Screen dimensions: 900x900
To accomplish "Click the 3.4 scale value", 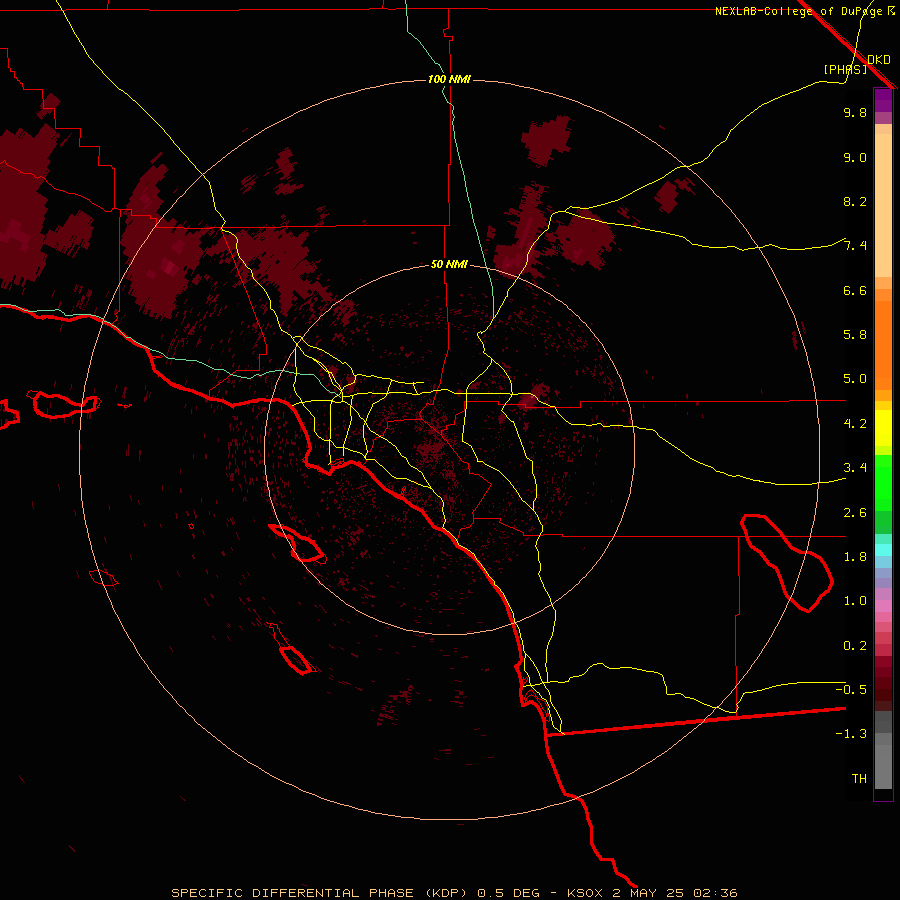I will click(855, 468).
